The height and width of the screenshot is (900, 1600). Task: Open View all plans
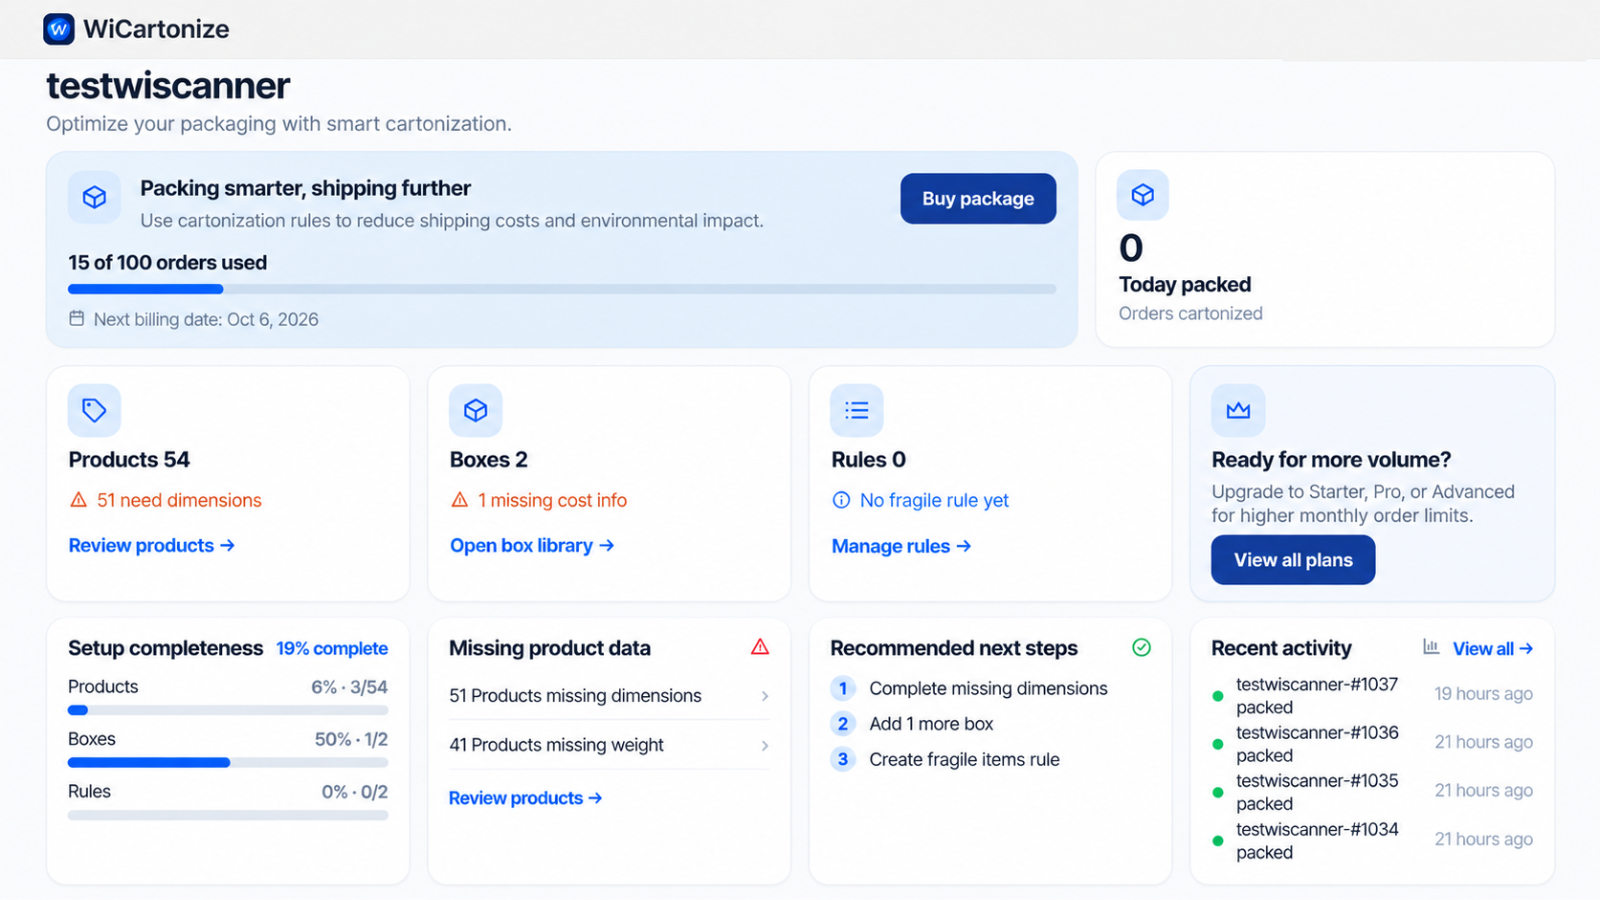[x=1293, y=560]
